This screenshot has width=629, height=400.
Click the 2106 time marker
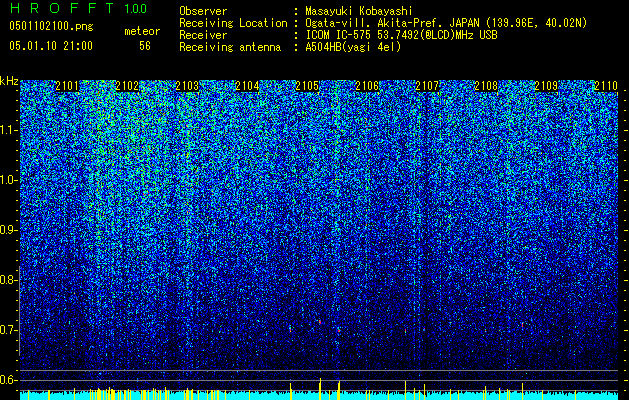367,86
